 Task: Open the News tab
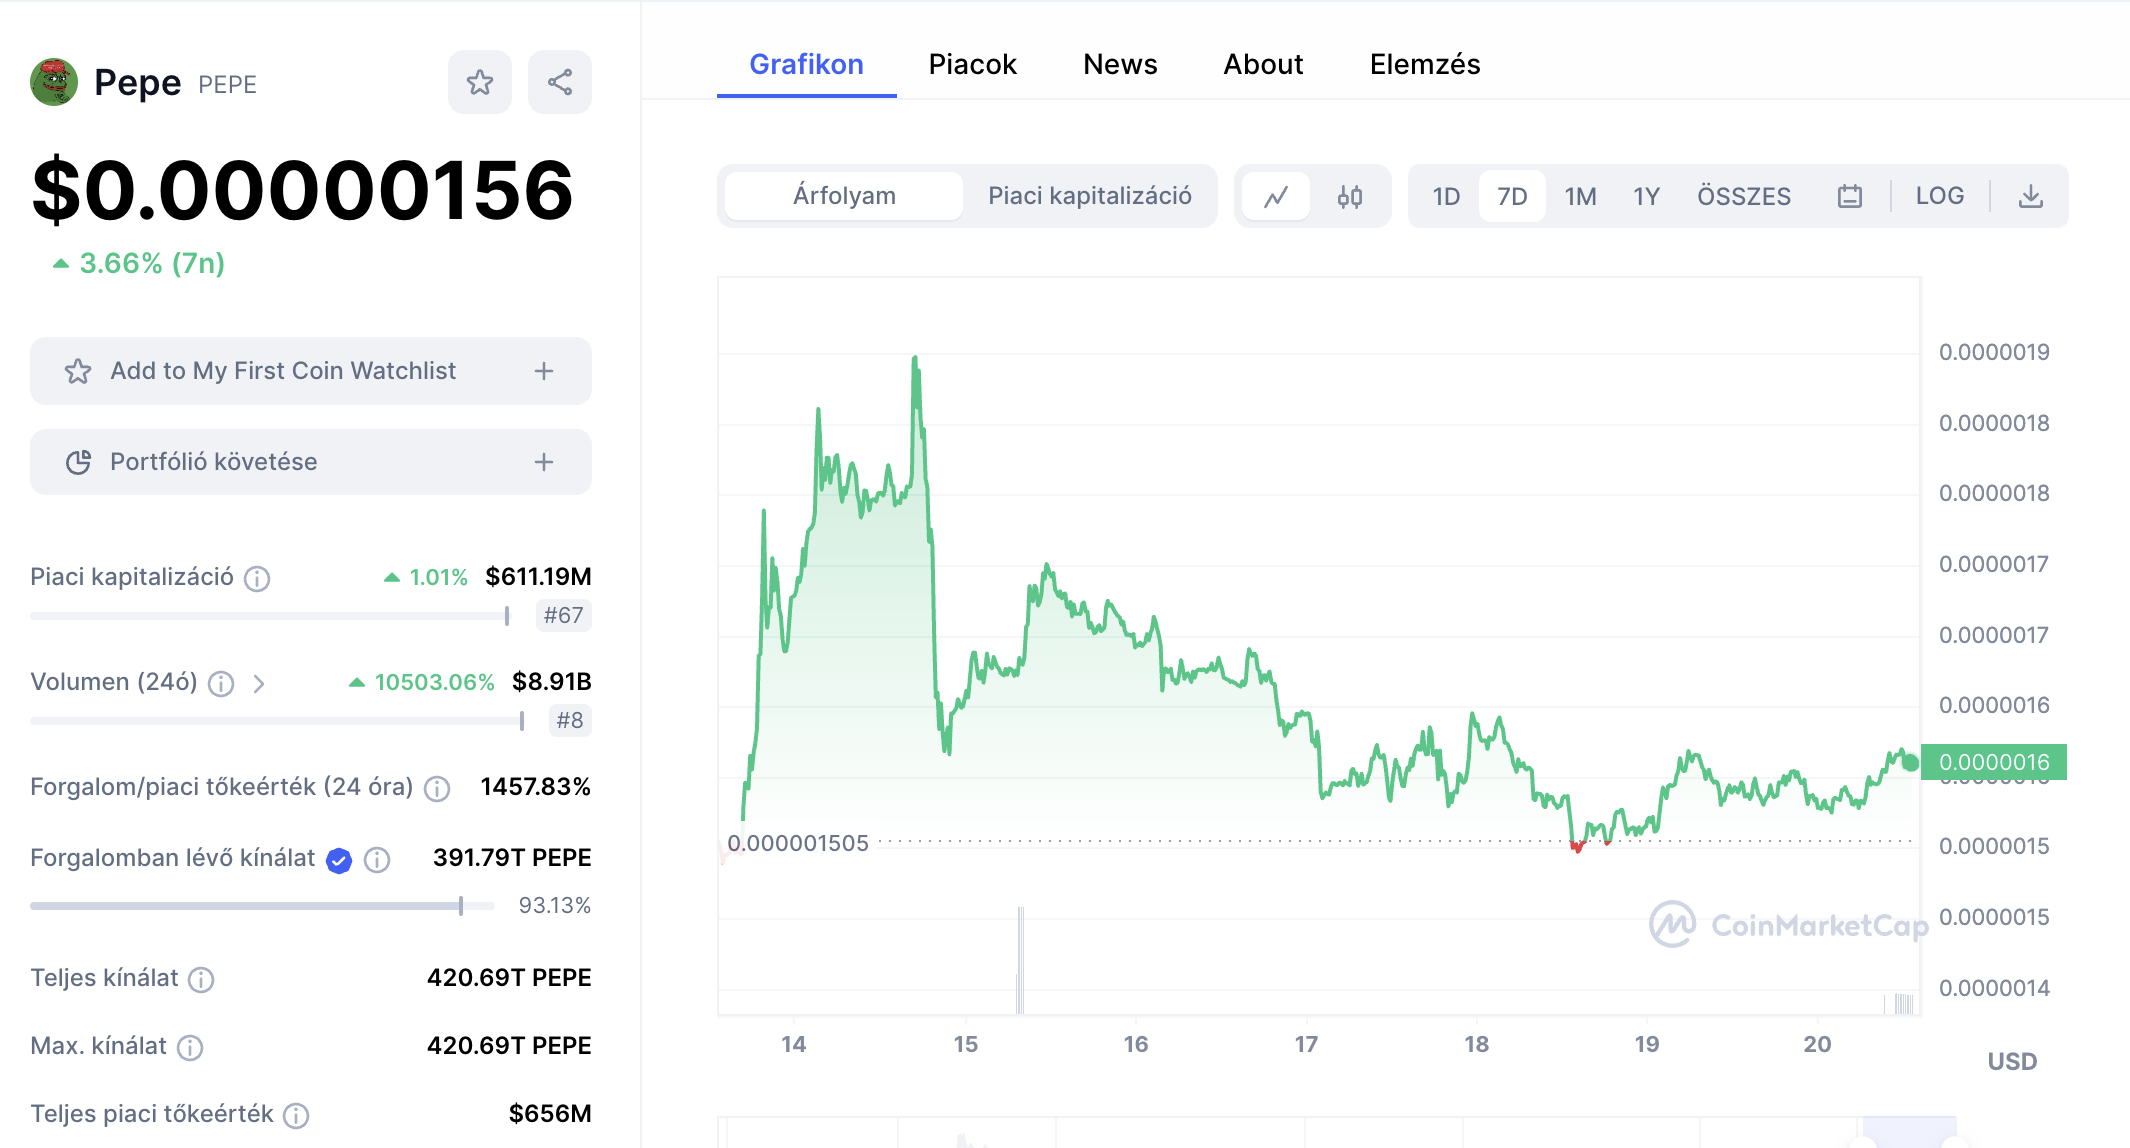click(1120, 64)
